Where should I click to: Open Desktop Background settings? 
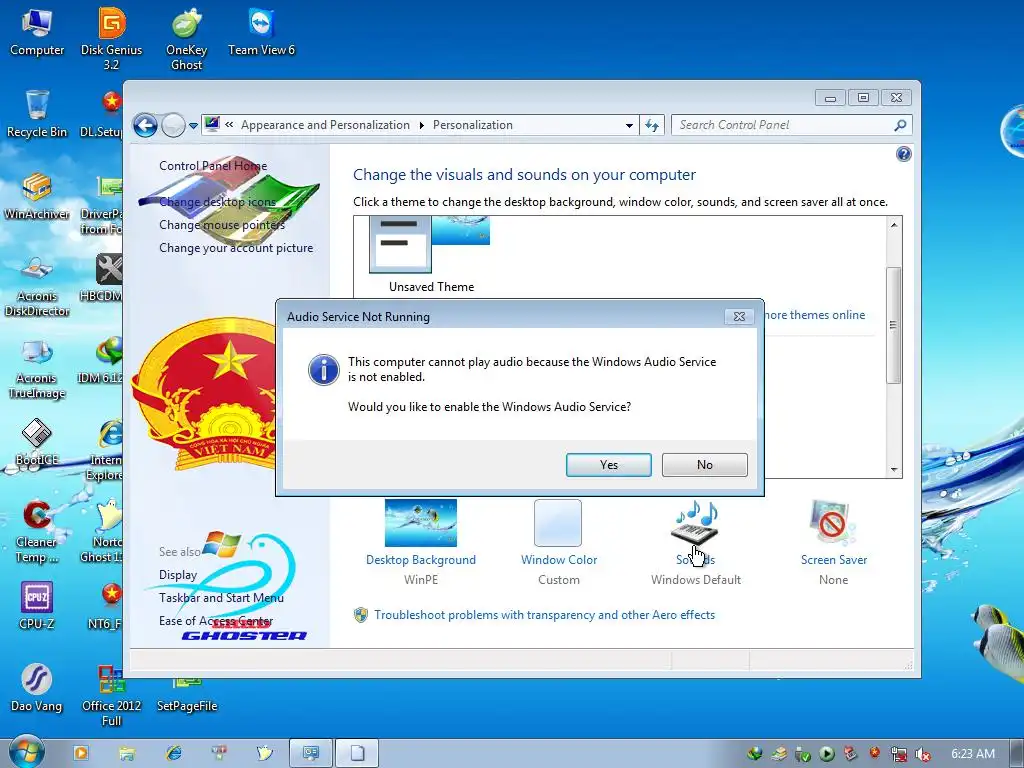point(421,523)
